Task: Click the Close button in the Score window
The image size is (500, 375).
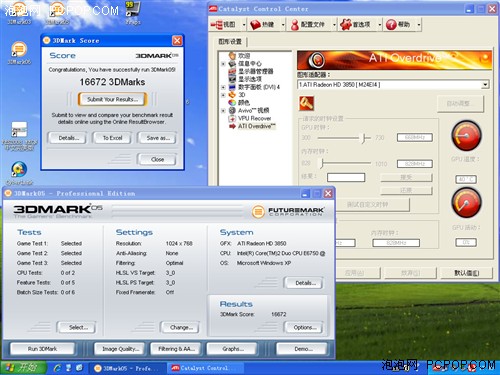Action: [x=157, y=160]
